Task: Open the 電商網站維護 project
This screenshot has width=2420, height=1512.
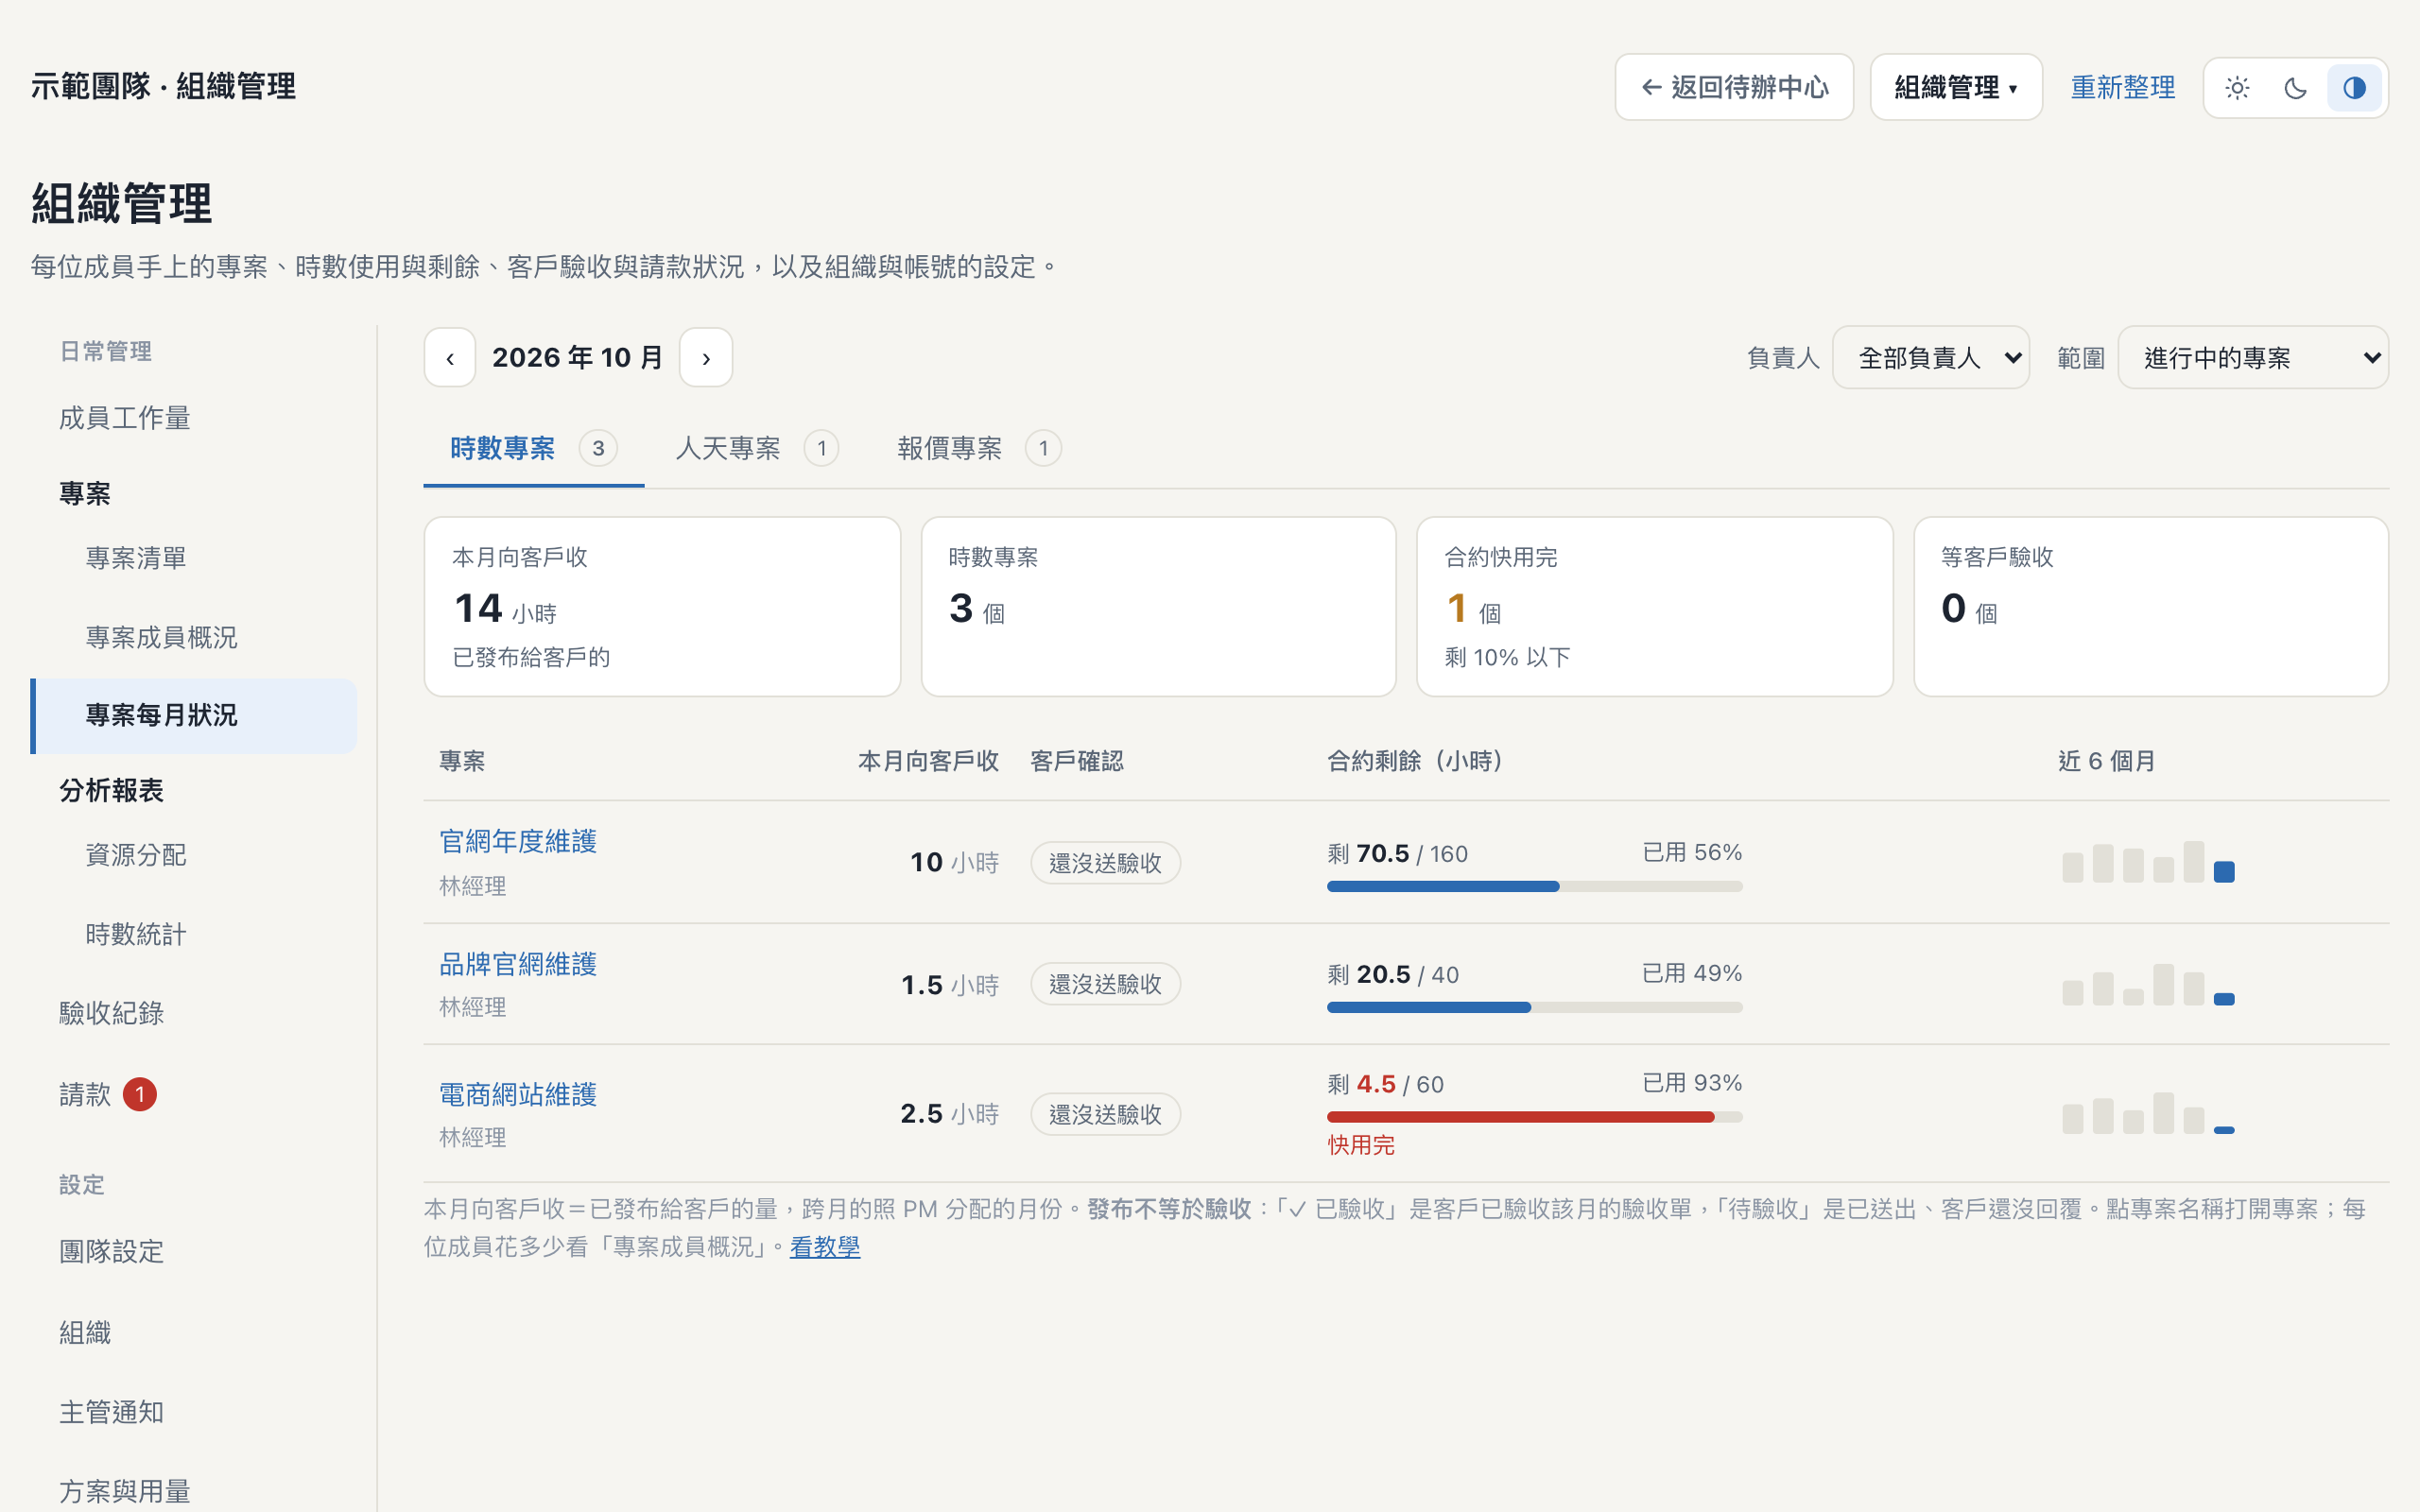Action: tap(518, 1094)
